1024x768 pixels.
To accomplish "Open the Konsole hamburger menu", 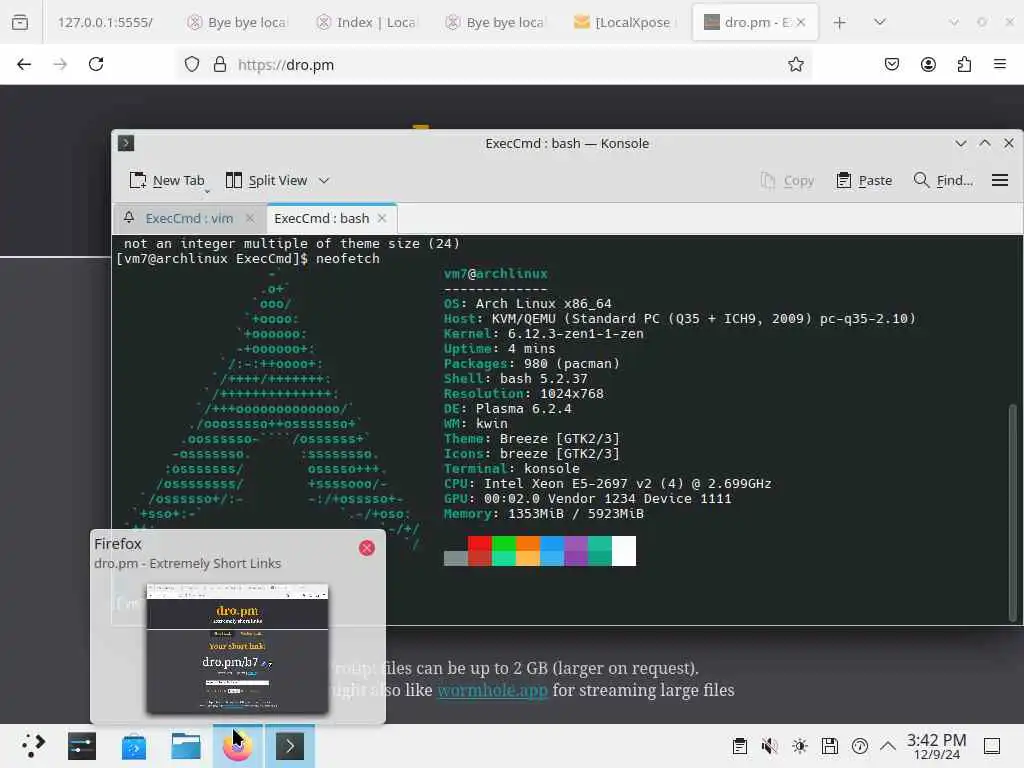I will tap(1000, 180).
